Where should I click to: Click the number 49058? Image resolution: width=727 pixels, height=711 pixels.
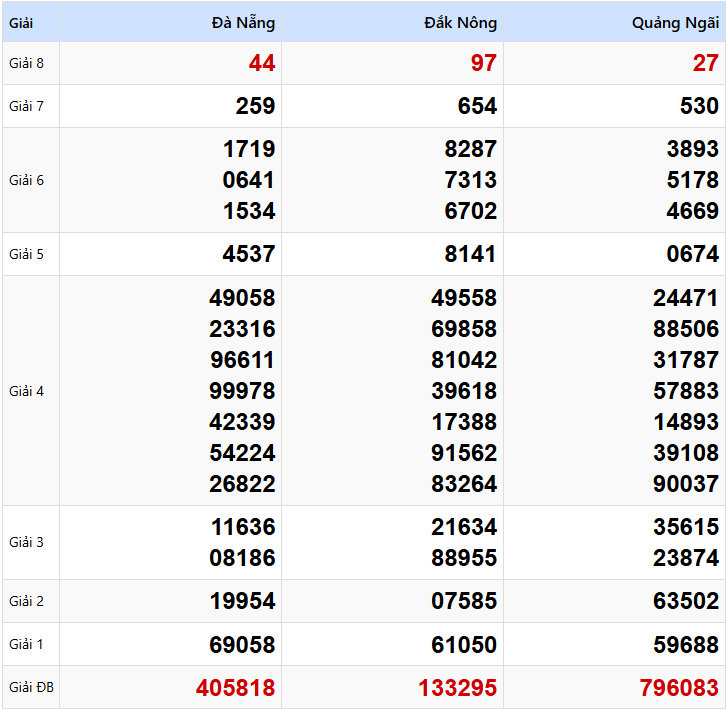[242, 298]
